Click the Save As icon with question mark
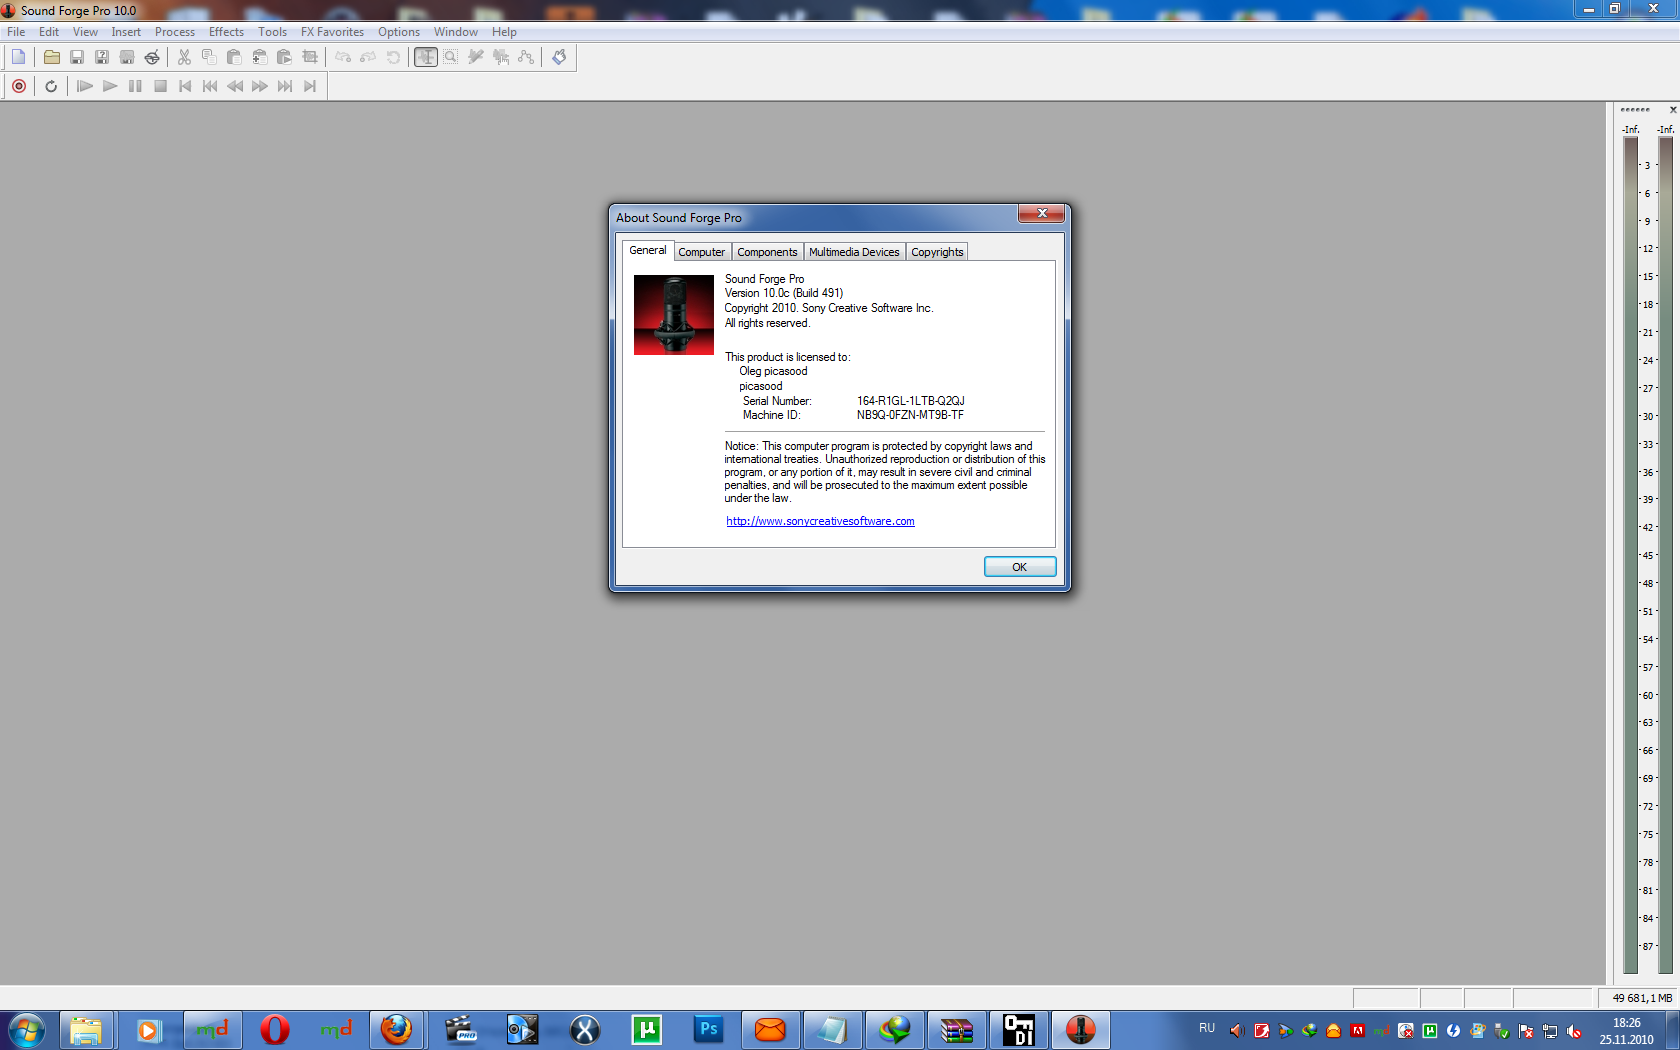The image size is (1680, 1050). (x=102, y=57)
